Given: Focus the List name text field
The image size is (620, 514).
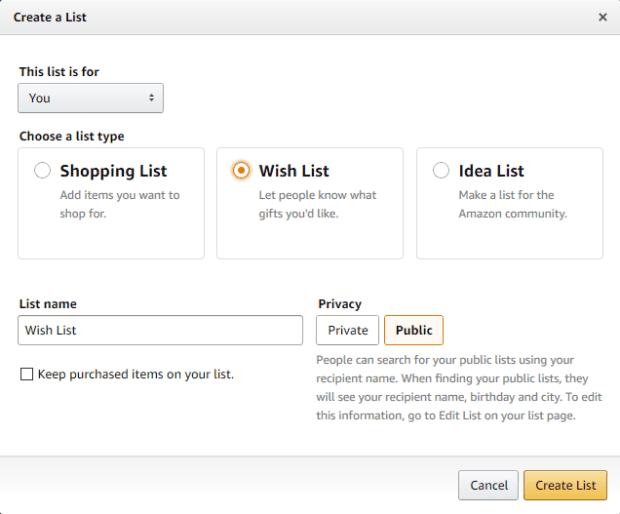Looking at the screenshot, I should pos(160,330).
